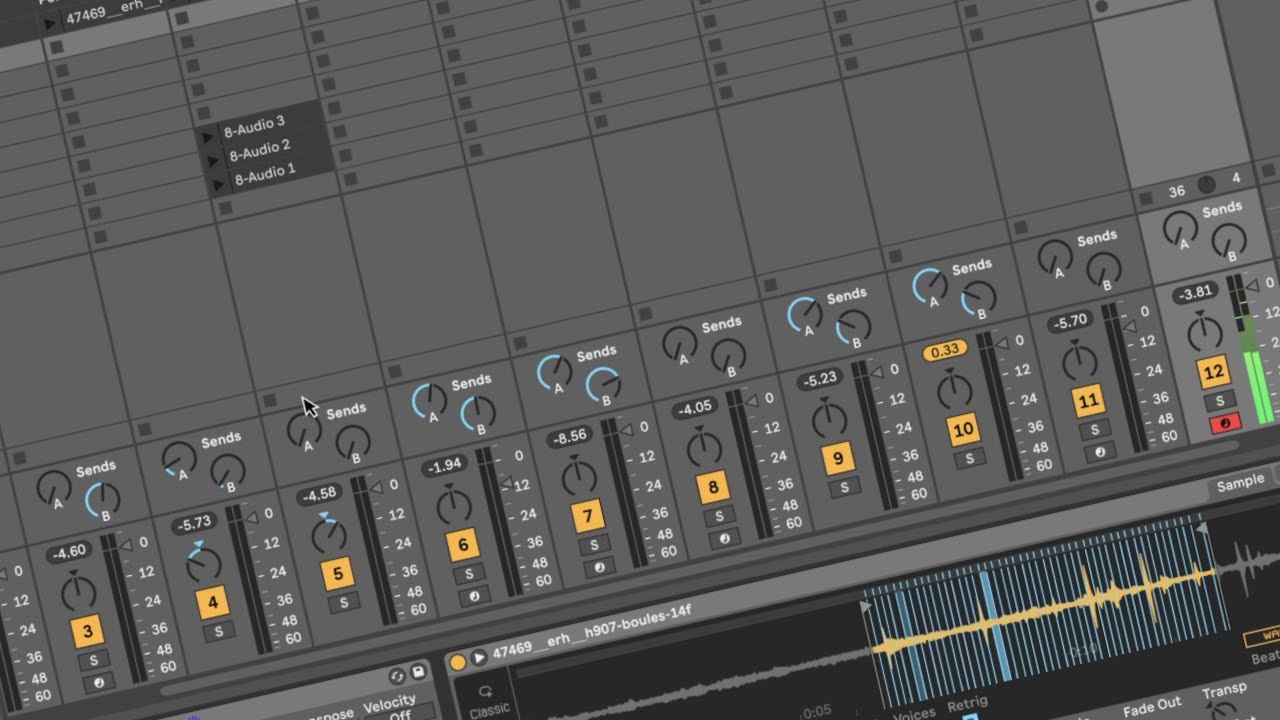Click the Retrig label in sample controls

(x=968, y=706)
